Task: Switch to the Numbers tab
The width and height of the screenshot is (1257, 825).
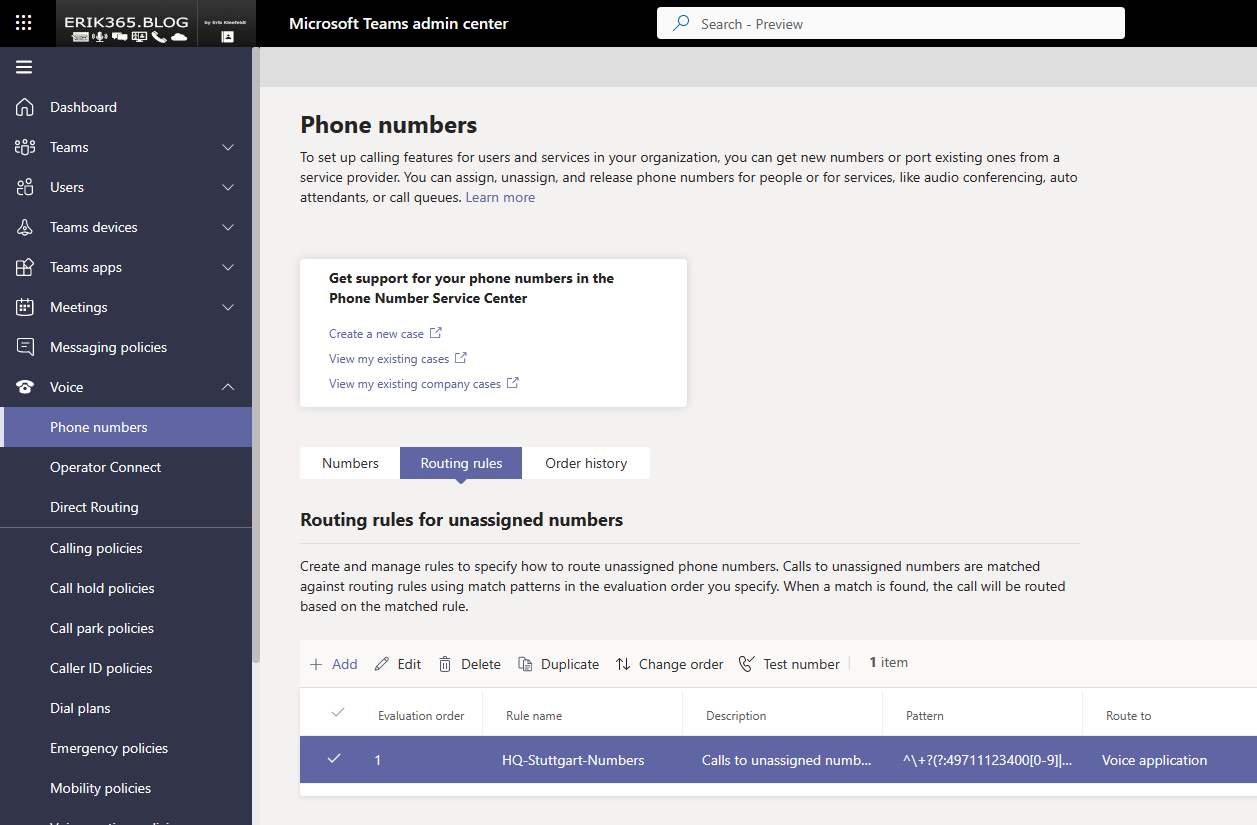Action: tap(350, 463)
